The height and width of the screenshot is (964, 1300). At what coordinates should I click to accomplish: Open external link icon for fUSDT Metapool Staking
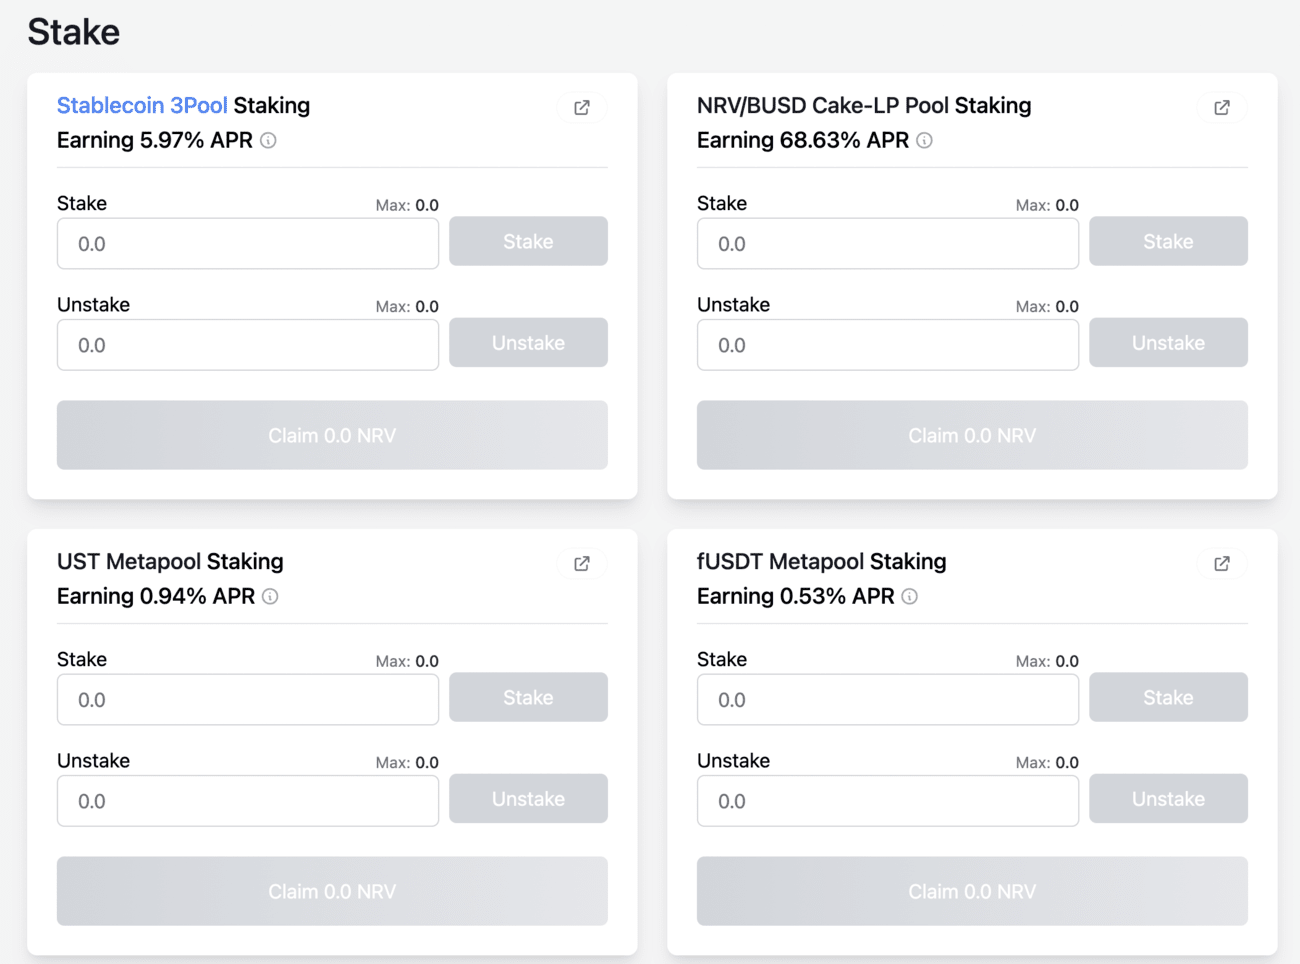click(x=1222, y=563)
